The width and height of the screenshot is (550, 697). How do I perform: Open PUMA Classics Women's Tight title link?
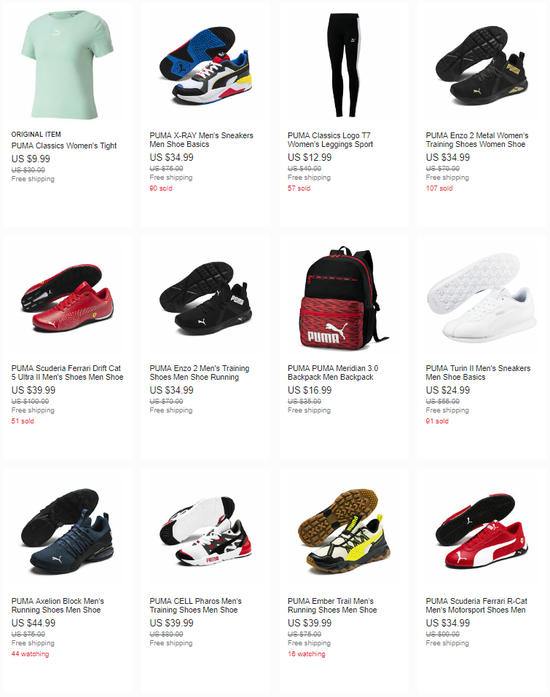tap(64, 145)
